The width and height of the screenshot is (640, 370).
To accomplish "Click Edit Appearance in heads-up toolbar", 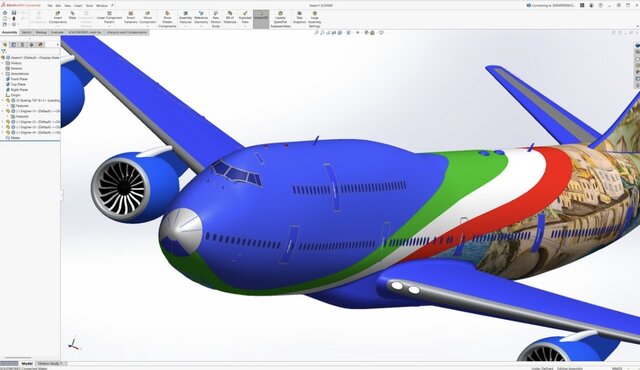I will (x=366, y=33).
